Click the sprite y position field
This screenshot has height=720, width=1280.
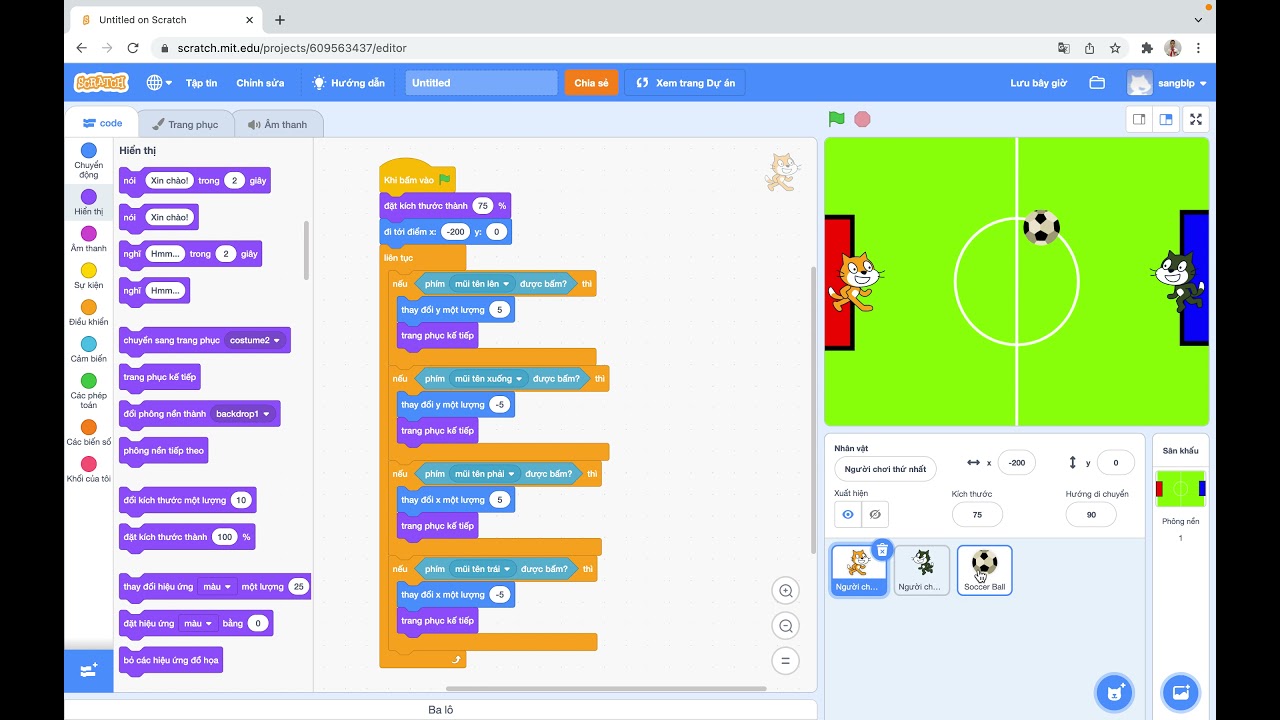coord(1116,463)
